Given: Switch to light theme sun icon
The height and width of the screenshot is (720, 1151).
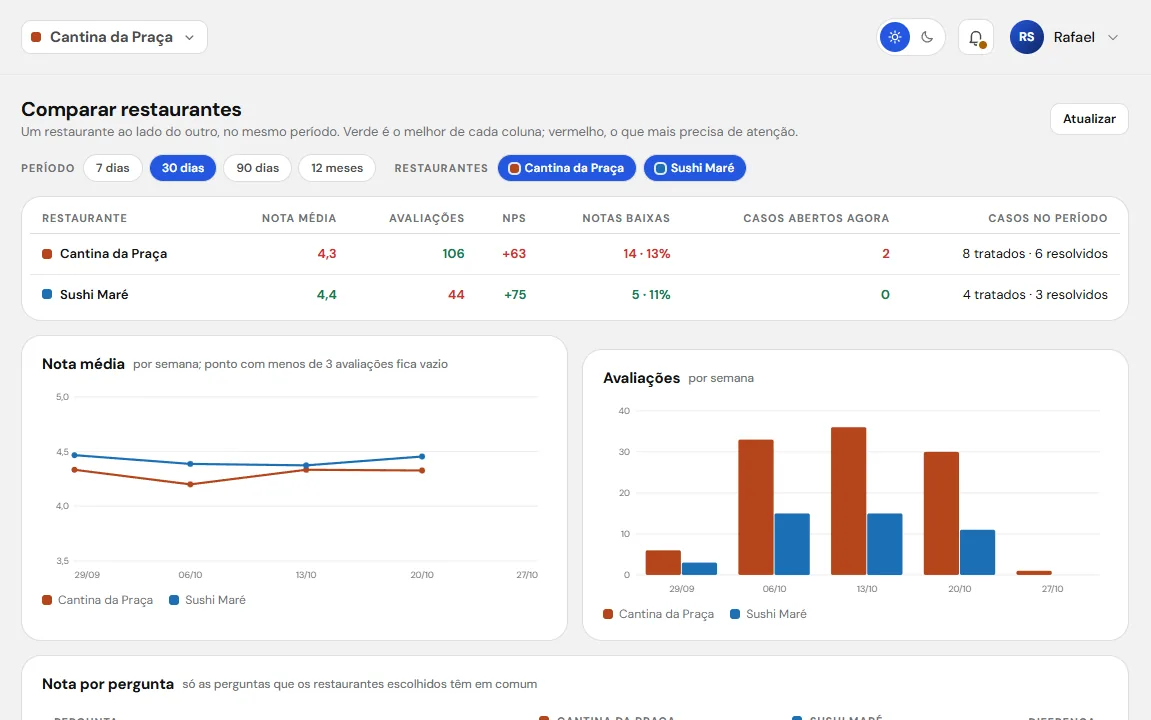Looking at the screenshot, I should pos(895,37).
